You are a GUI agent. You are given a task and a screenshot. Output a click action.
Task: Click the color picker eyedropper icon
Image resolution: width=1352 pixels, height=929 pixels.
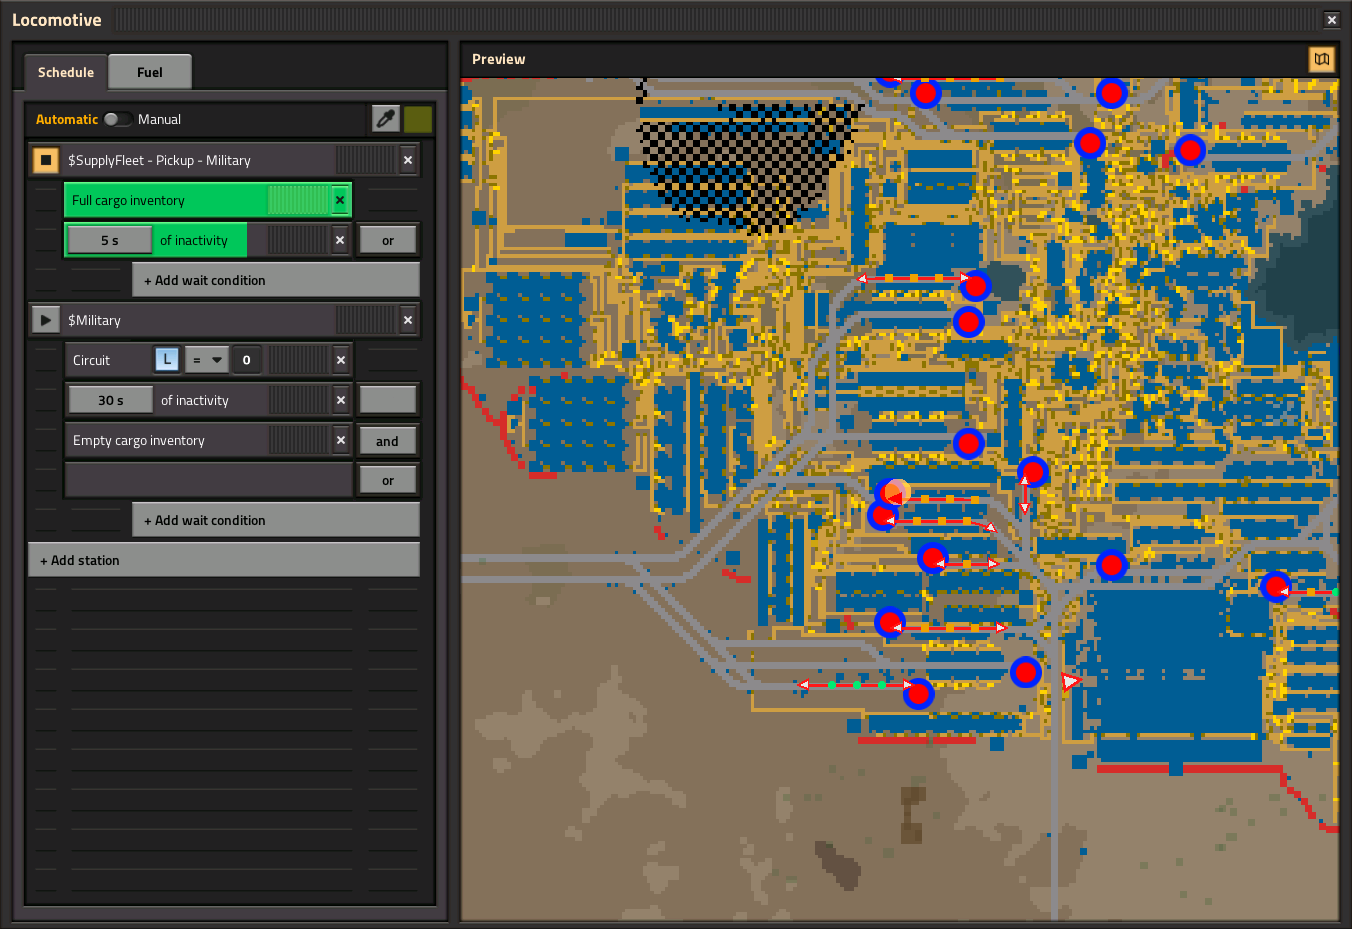click(386, 119)
